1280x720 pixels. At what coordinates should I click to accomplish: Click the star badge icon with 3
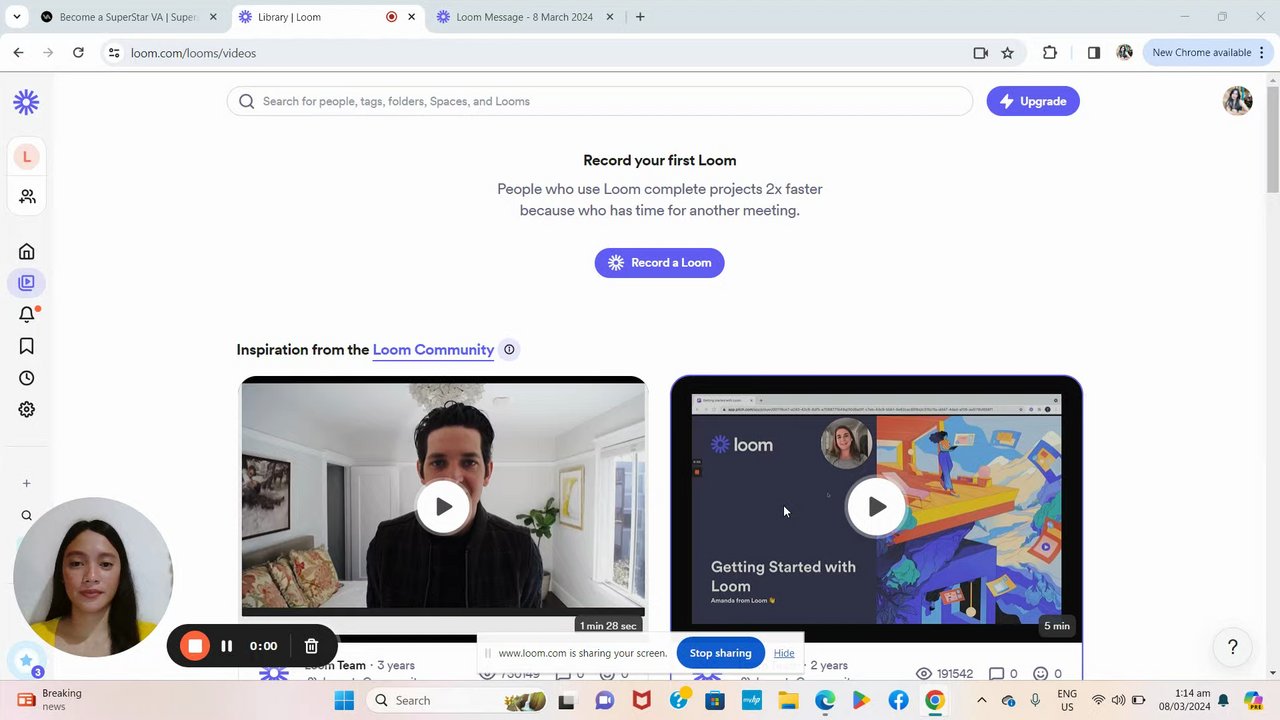coord(26,661)
